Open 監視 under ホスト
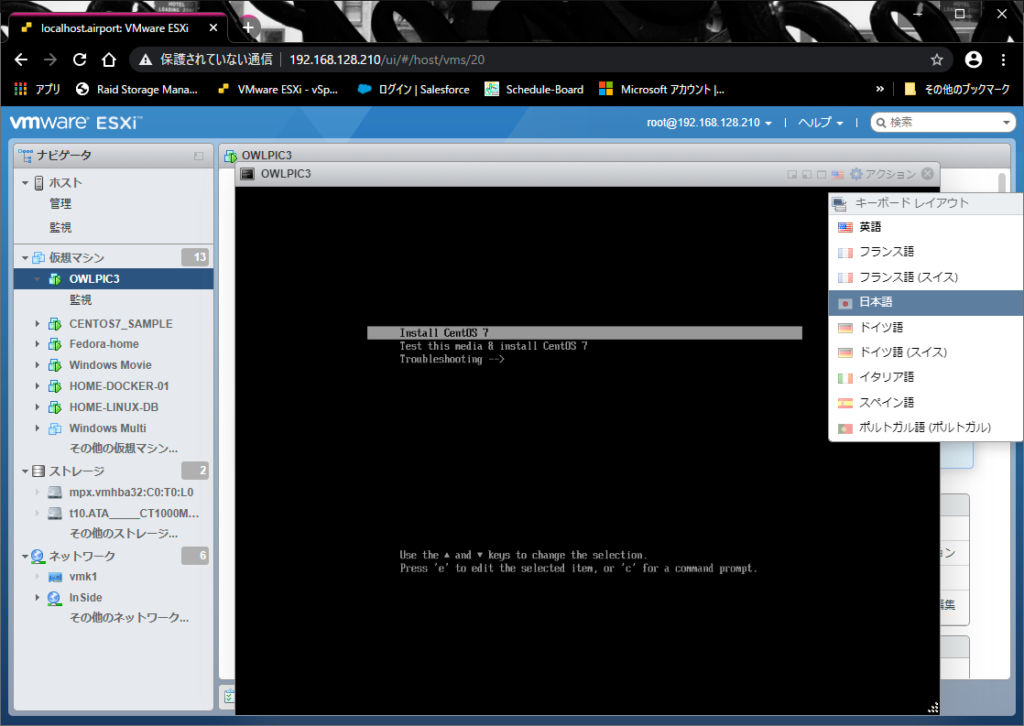1024x726 pixels. (x=61, y=227)
